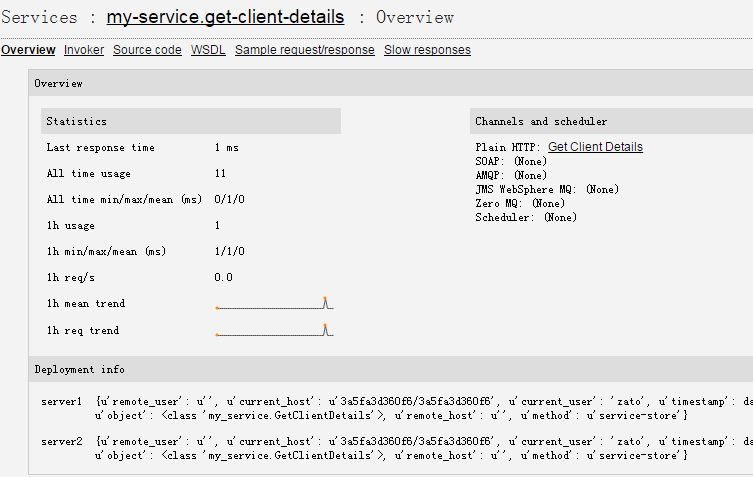The width and height of the screenshot is (753, 477).
Task: Click the Services breadcrumb text
Action: pyautogui.click(x=39, y=17)
